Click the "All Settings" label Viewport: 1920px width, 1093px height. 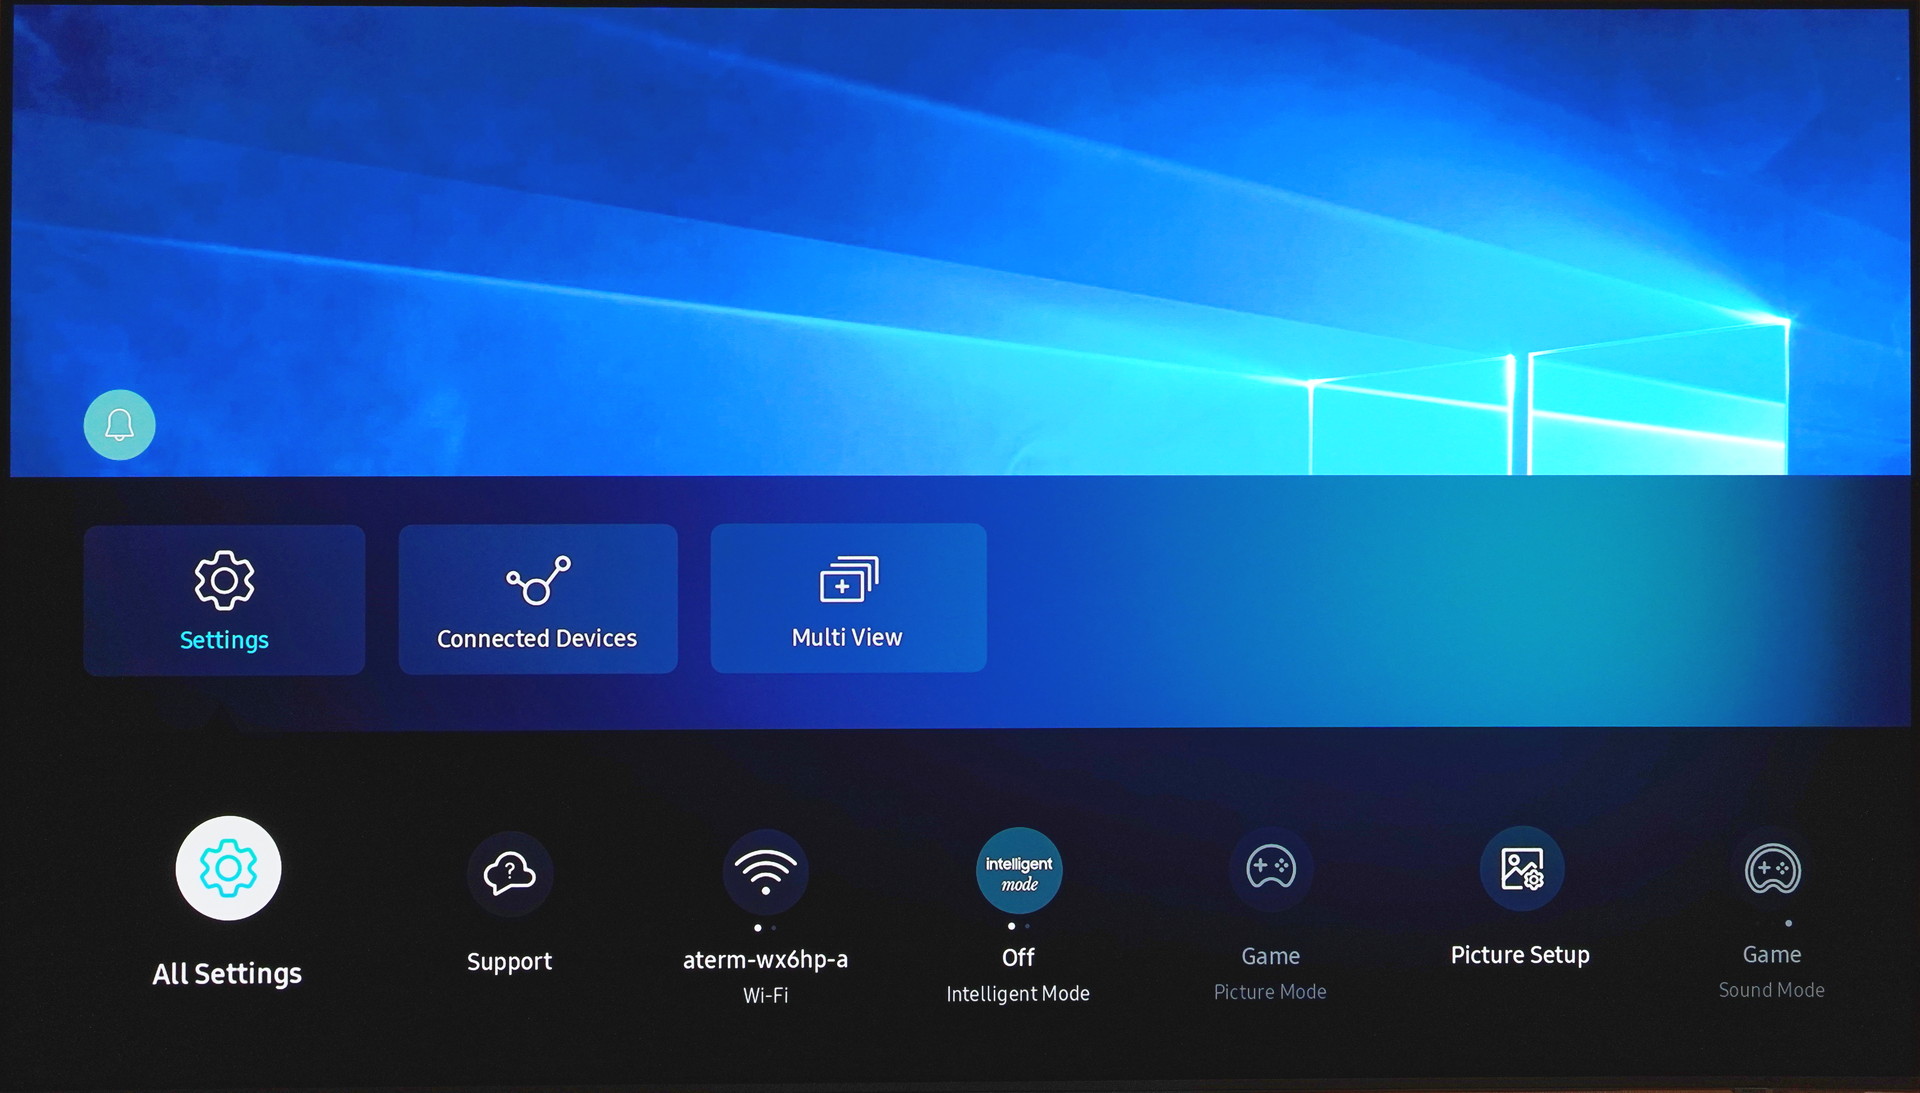tap(227, 974)
